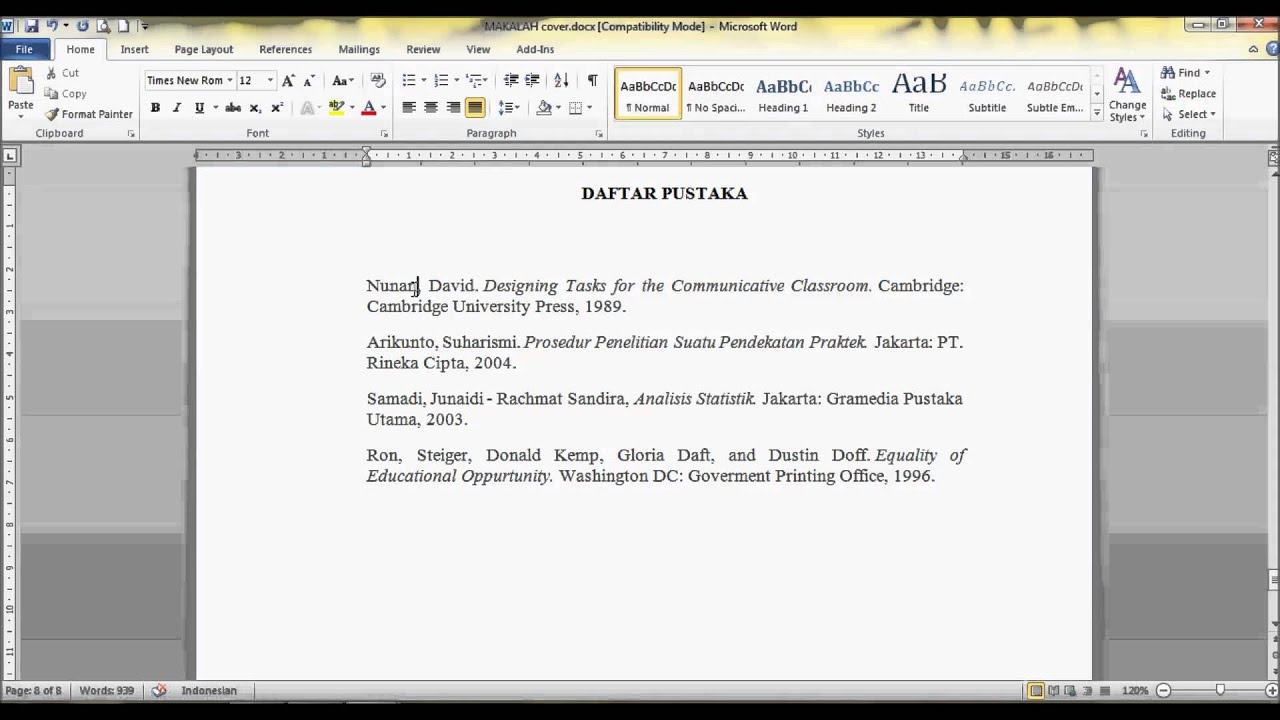Click the Find binoculars button

click(x=1186, y=73)
